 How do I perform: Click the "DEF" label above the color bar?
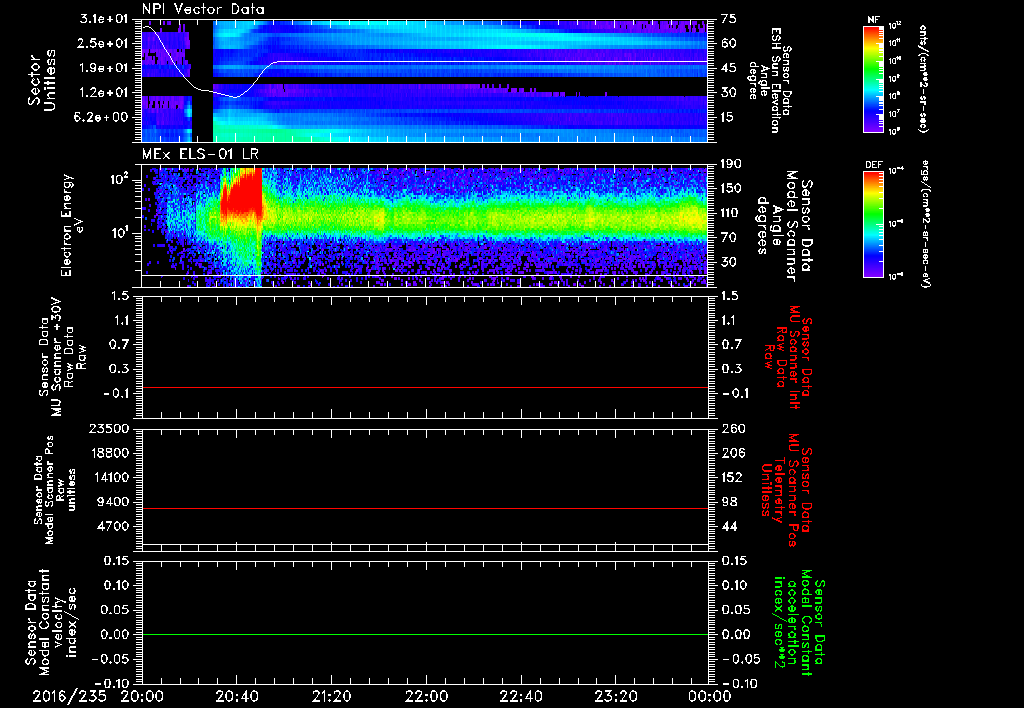[x=873, y=165]
